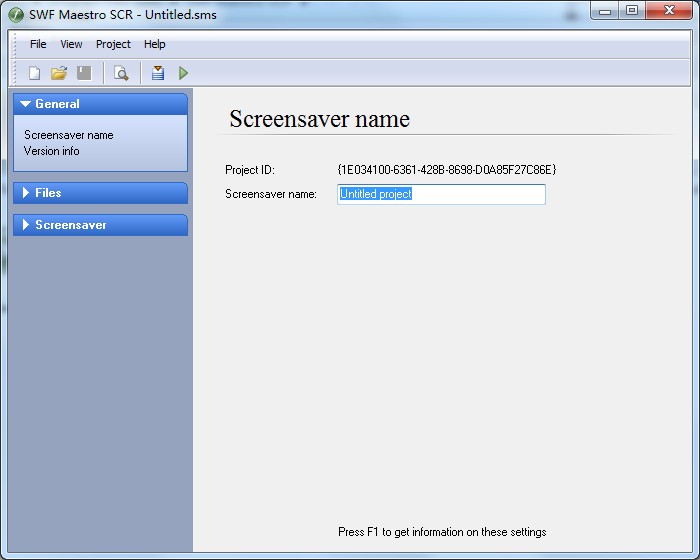The width and height of the screenshot is (700, 560).
Task: Open the File menu
Action: (38, 44)
